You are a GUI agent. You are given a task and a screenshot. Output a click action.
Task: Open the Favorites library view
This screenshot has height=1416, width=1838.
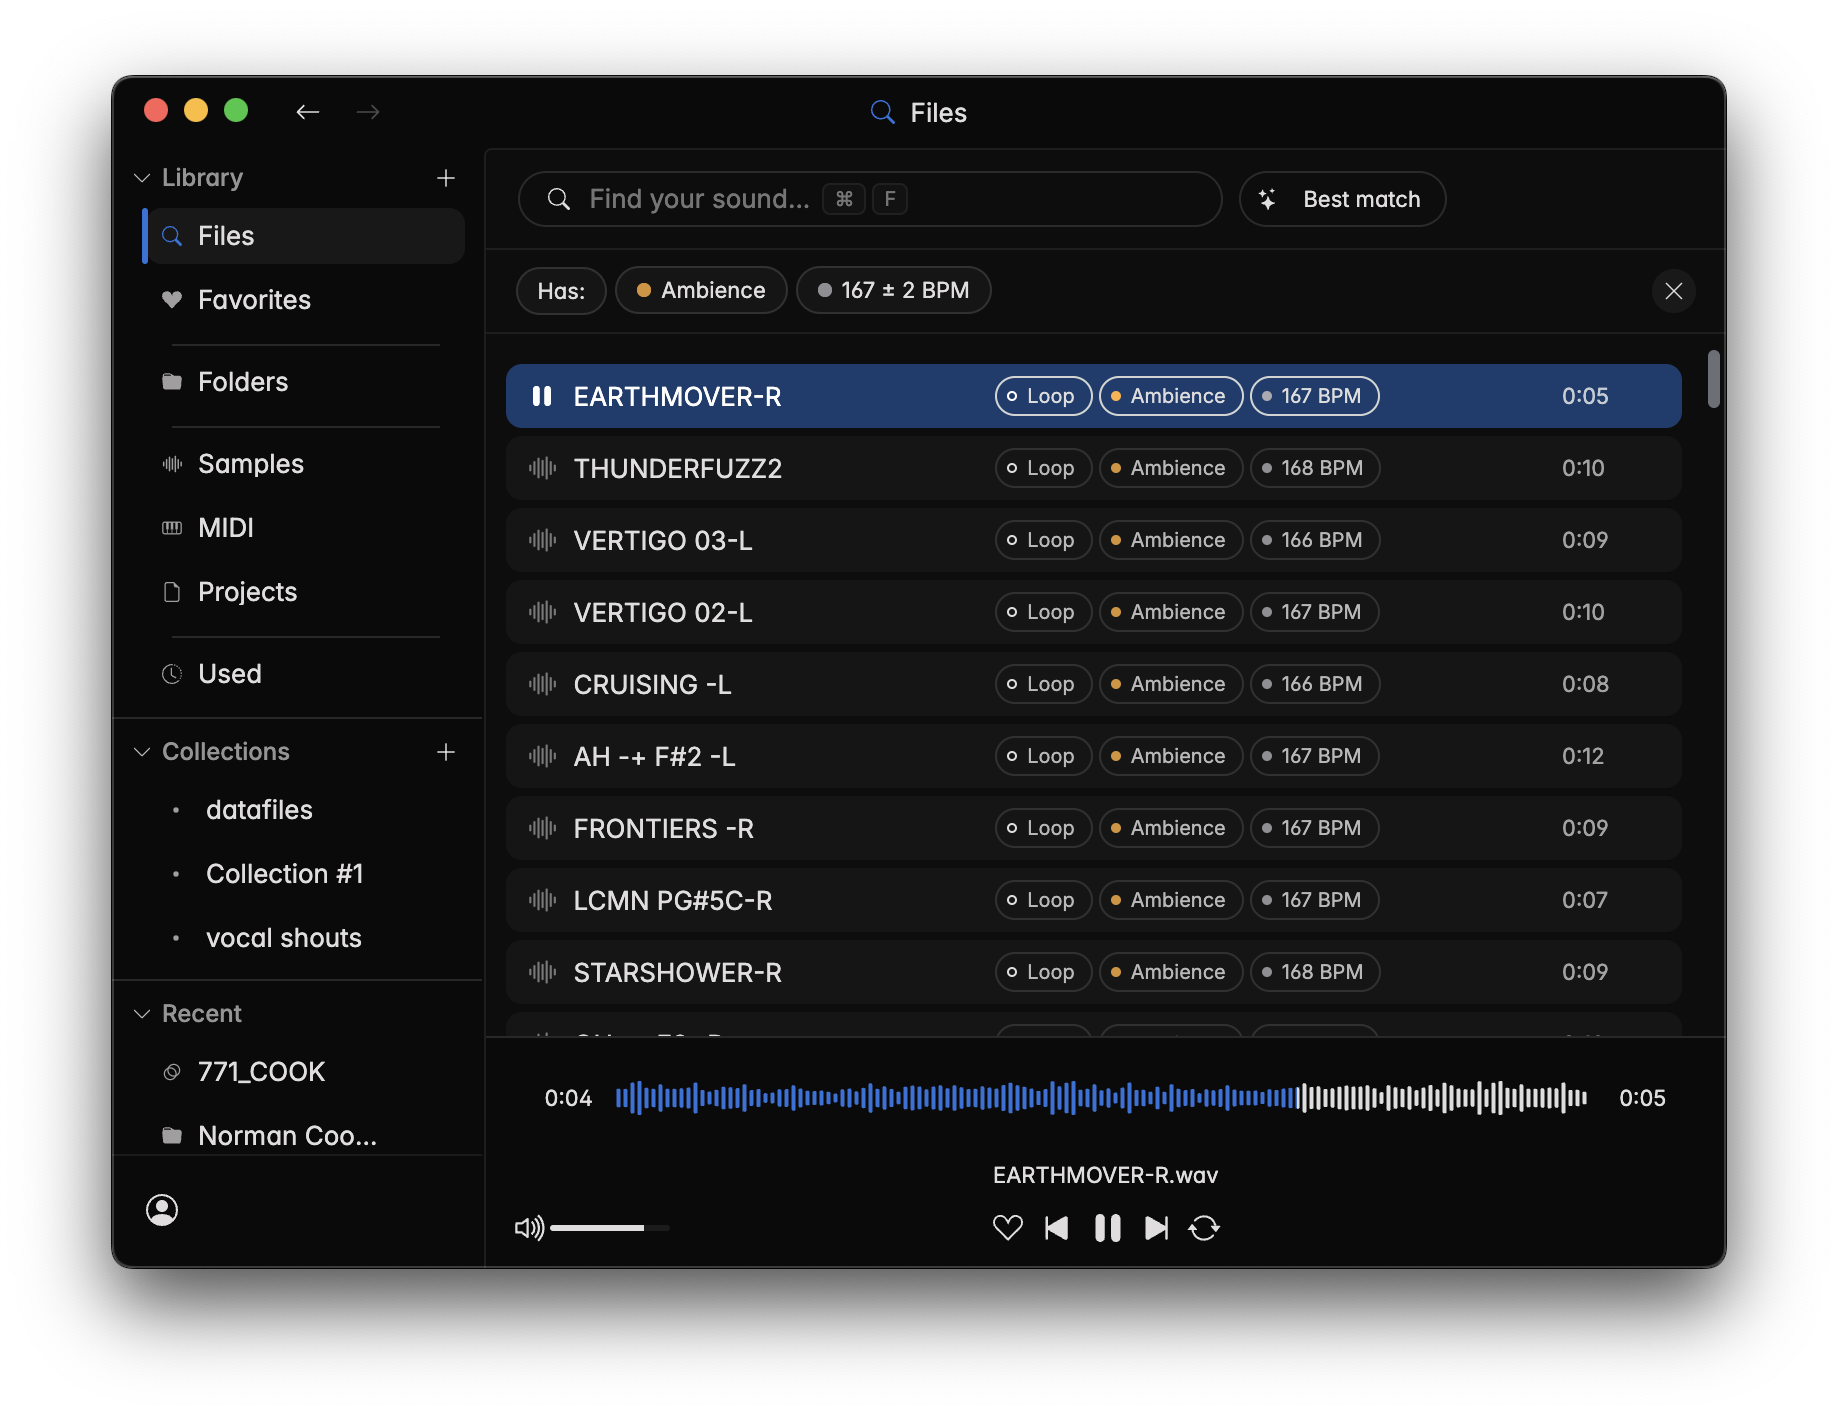click(254, 300)
